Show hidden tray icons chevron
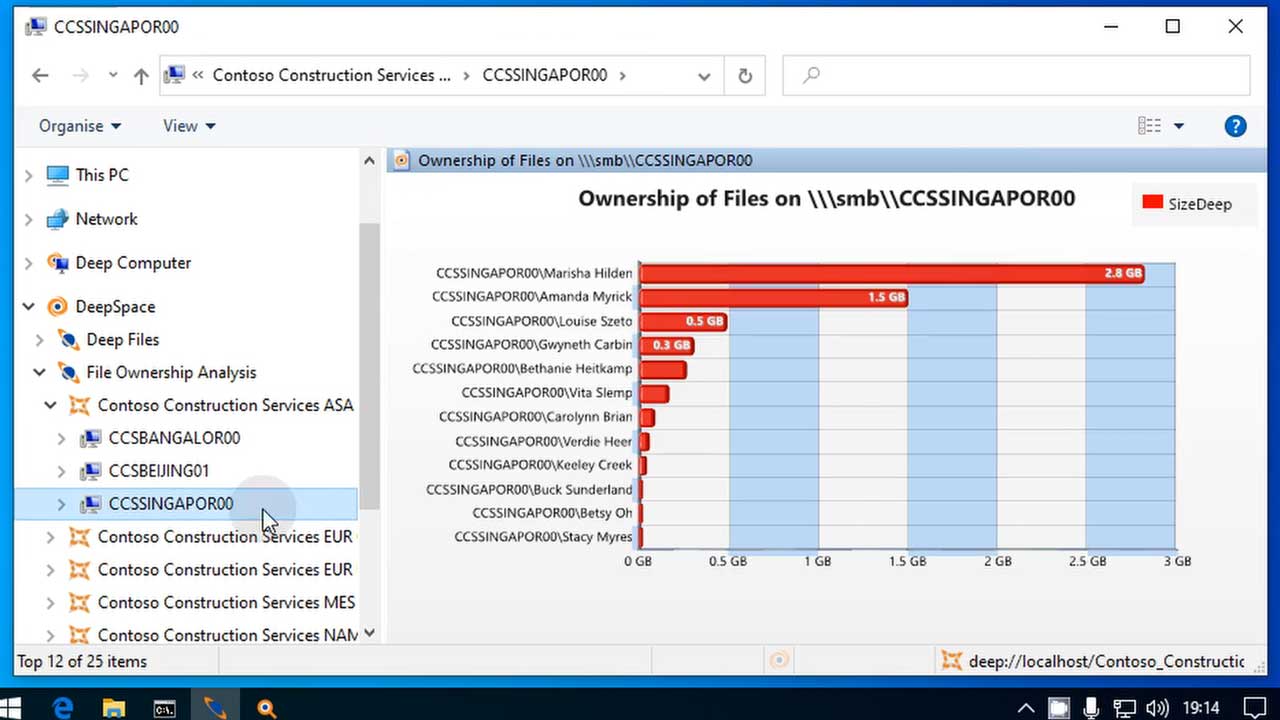The height and width of the screenshot is (720, 1280). [x=1026, y=708]
